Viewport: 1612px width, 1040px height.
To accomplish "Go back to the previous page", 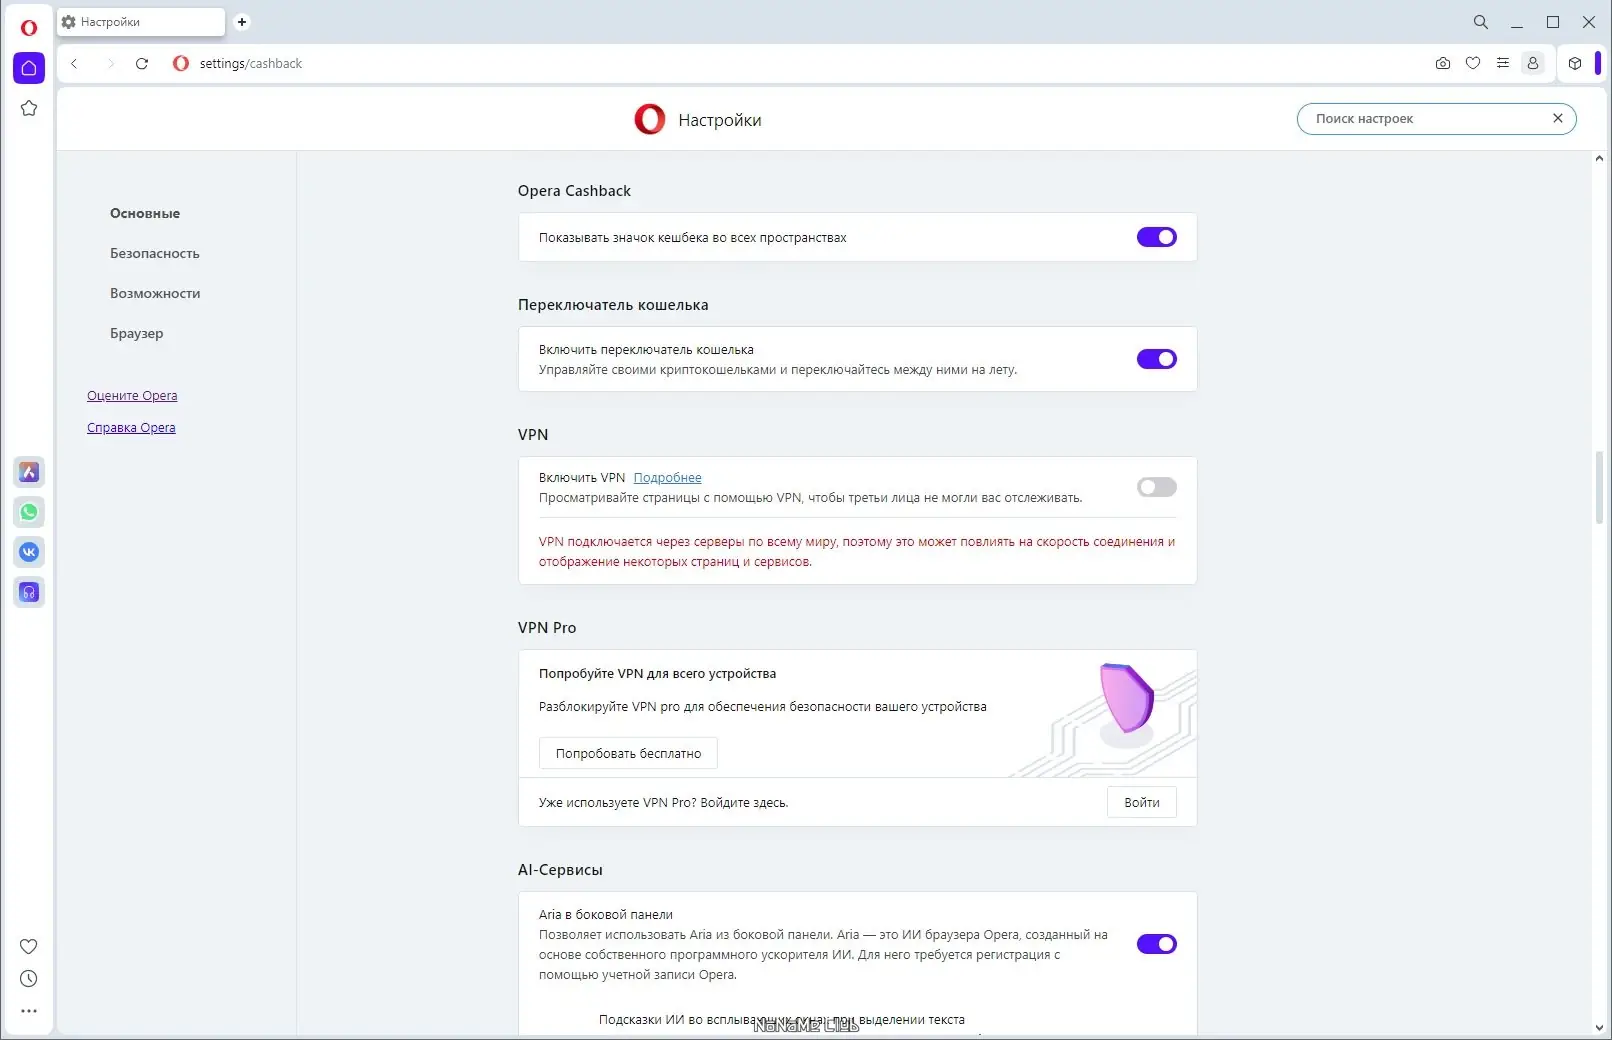I will [74, 63].
